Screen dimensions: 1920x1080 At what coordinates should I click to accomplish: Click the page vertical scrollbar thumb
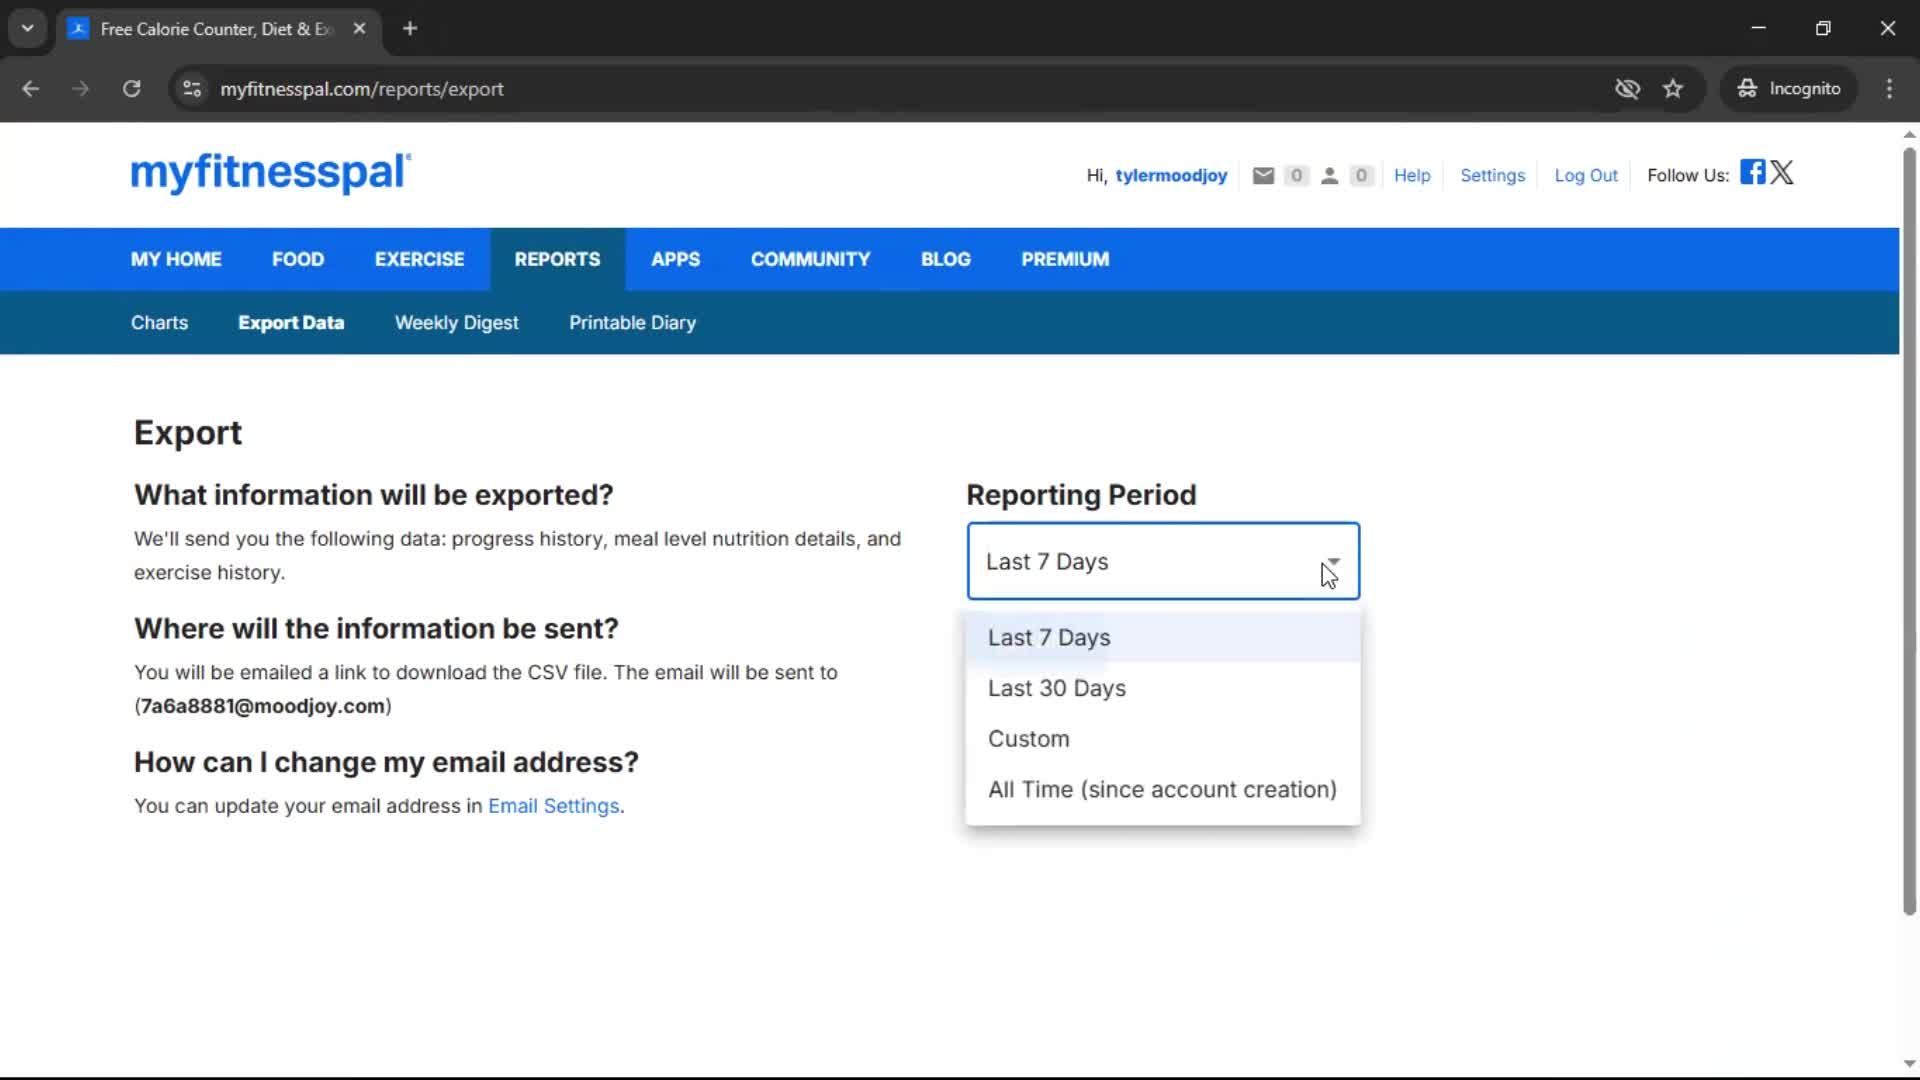click(1909, 530)
